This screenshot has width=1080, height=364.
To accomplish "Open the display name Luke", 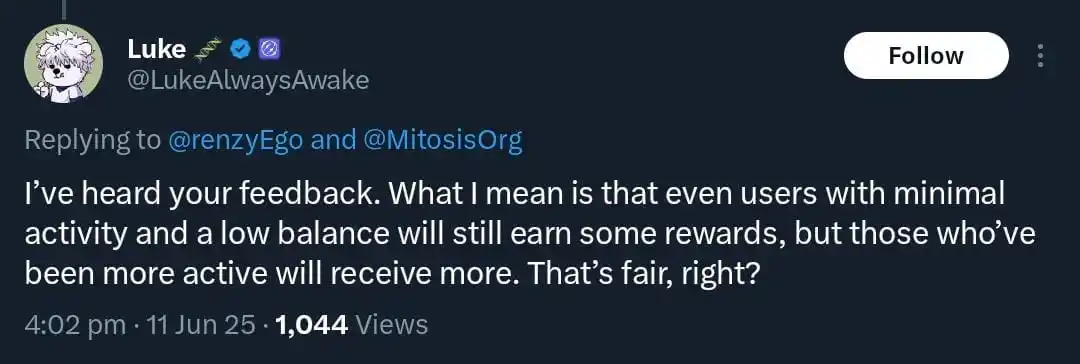I will [x=156, y=49].
